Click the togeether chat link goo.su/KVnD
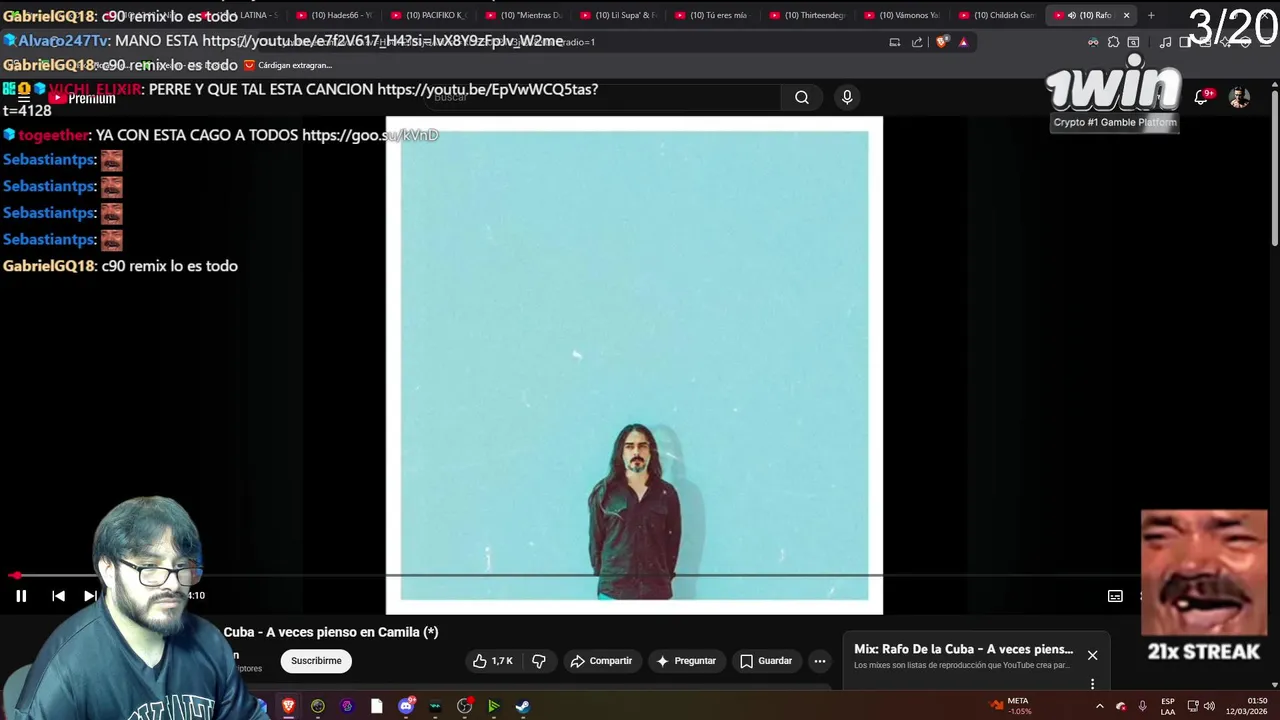Viewport: 1280px width, 720px height. point(370,135)
